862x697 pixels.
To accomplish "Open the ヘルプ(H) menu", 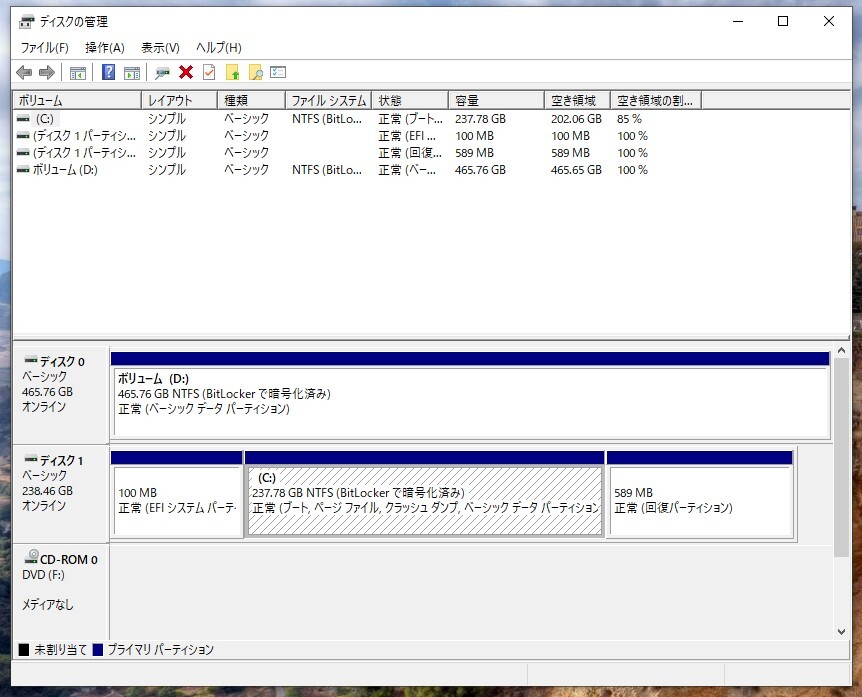I will (218, 47).
